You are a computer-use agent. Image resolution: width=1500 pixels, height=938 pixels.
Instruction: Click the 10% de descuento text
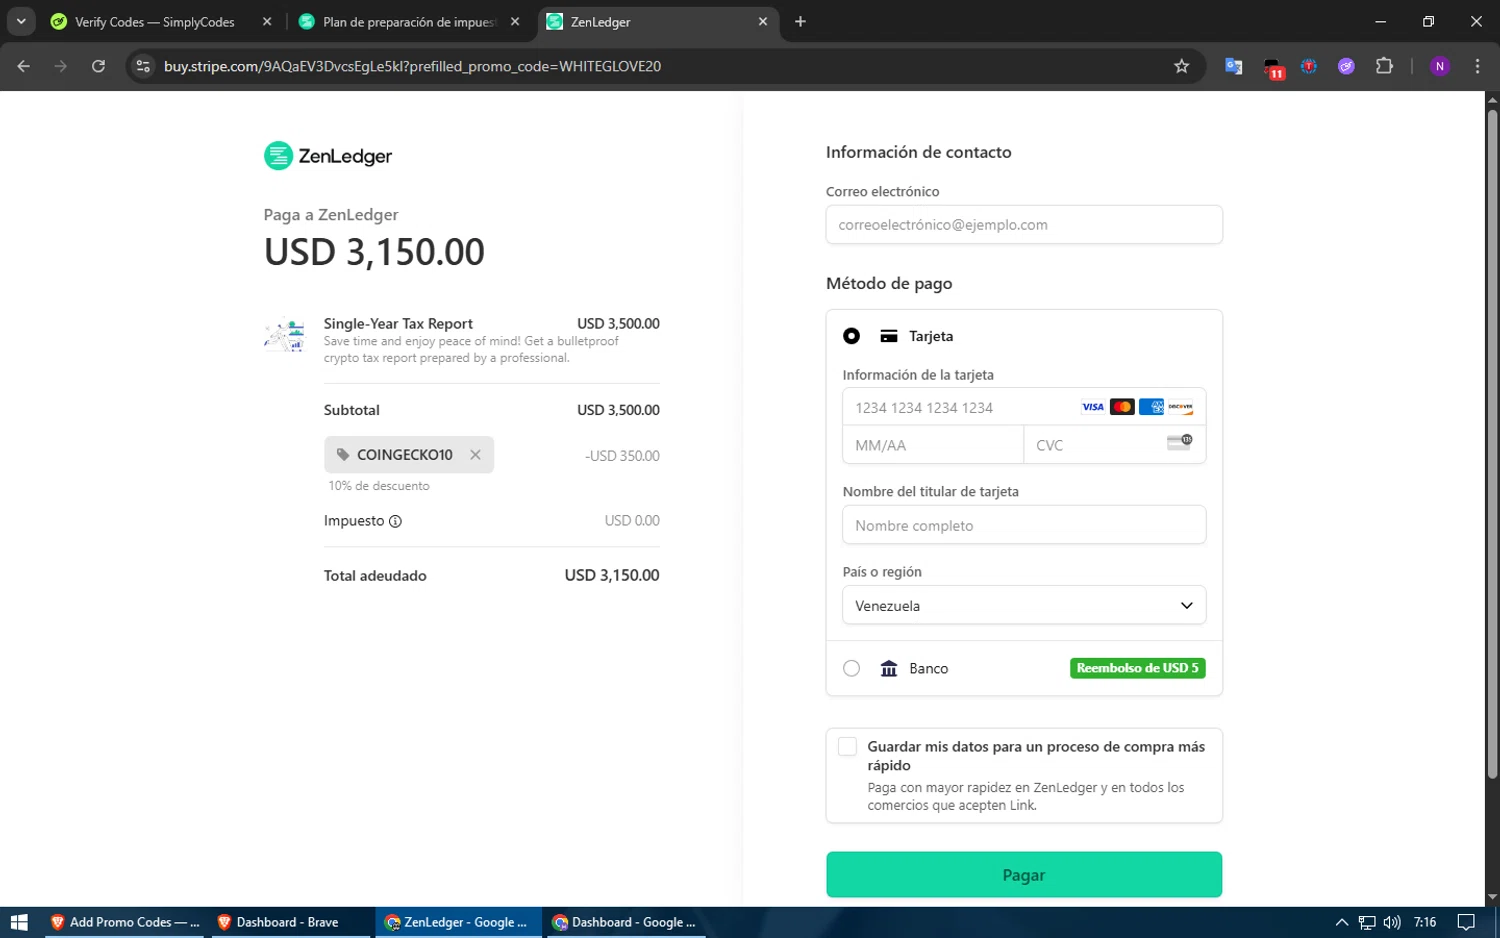coord(378,486)
